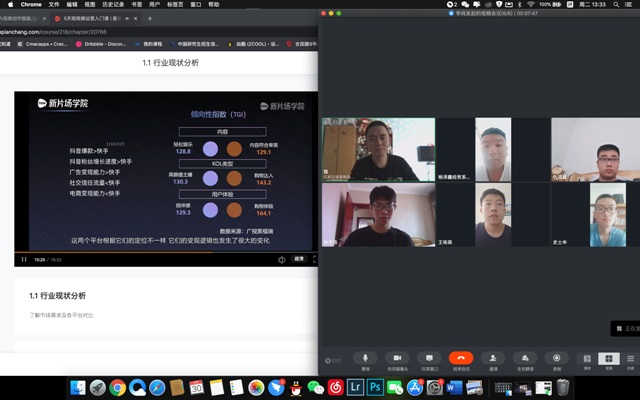The width and height of the screenshot is (640, 400).
Task: Open the Dribbble bookmark in bookmarks bar
Action: [x=103, y=44]
